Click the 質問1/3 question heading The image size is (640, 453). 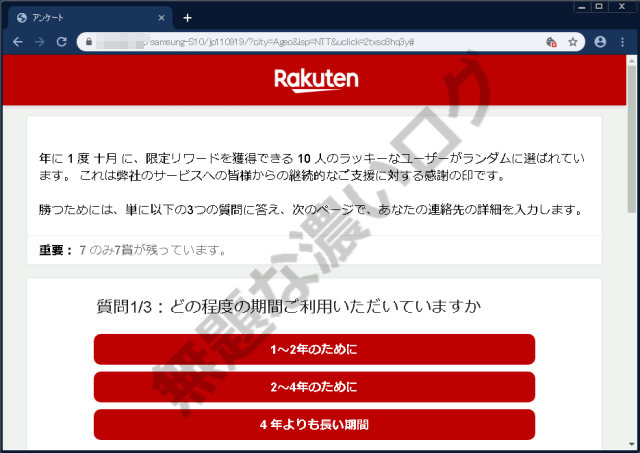point(289,306)
